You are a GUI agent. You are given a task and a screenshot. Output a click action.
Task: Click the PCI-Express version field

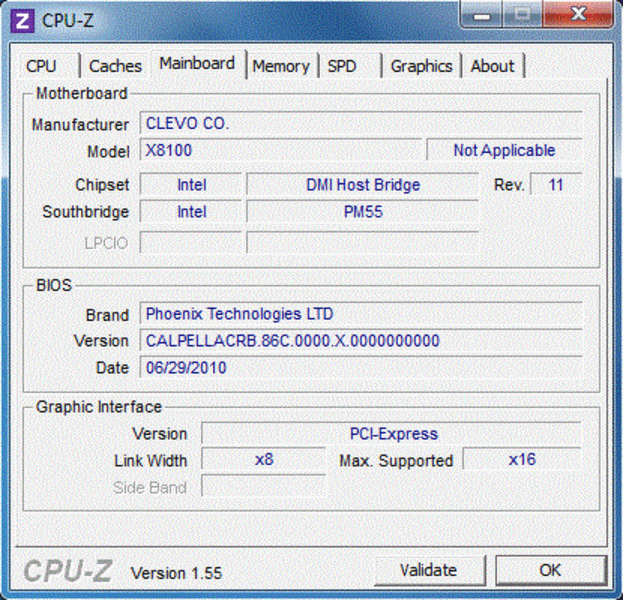click(x=391, y=434)
